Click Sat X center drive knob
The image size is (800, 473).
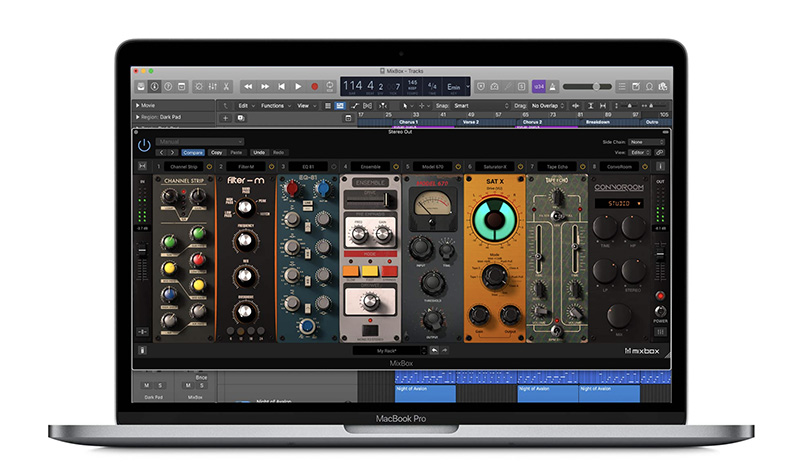[494, 219]
